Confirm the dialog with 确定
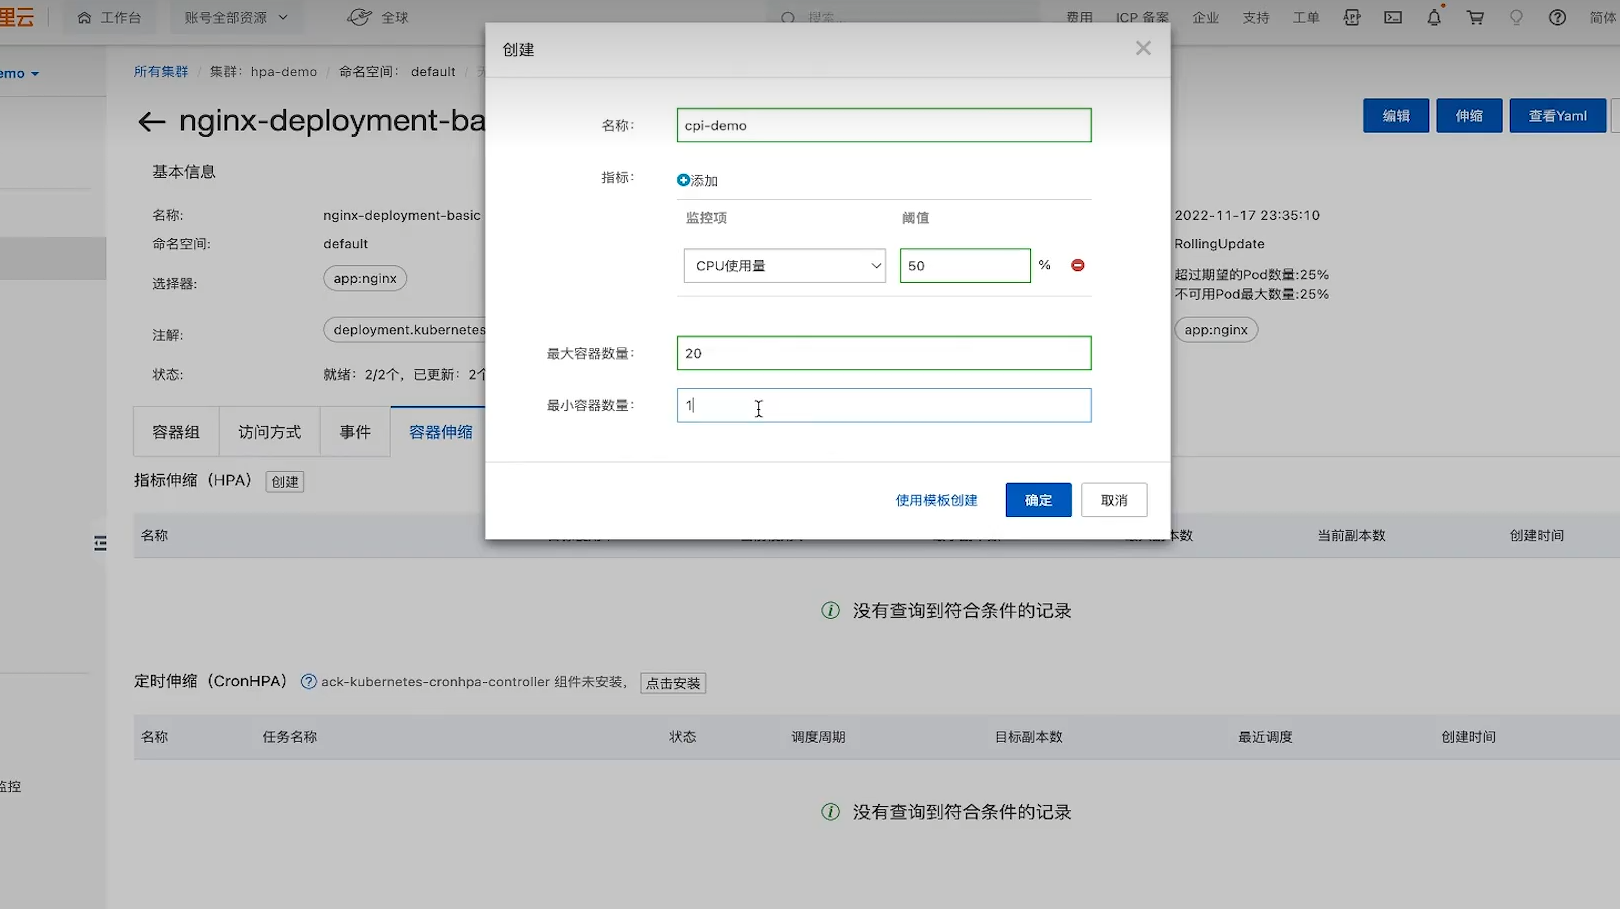Image resolution: width=1620 pixels, height=909 pixels. pyautogui.click(x=1038, y=499)
